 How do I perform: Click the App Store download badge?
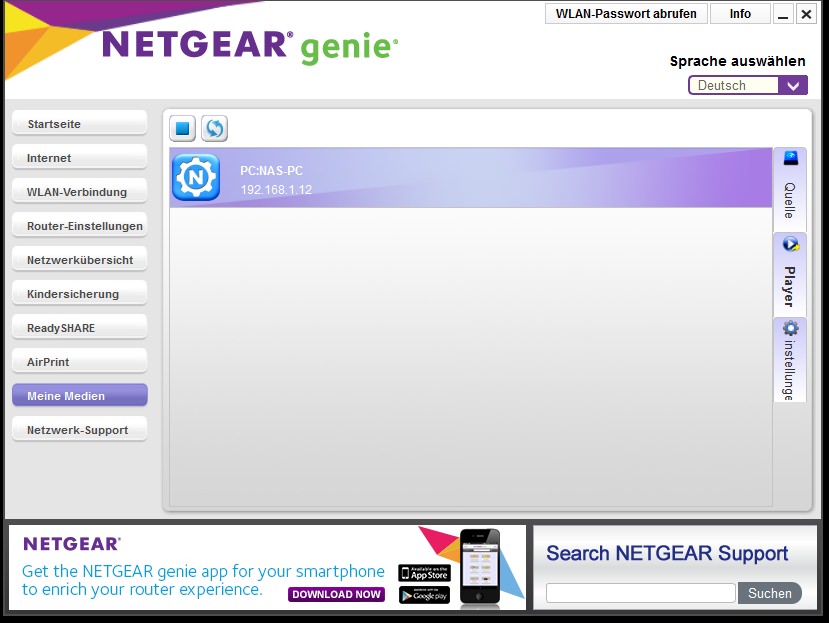424,573
